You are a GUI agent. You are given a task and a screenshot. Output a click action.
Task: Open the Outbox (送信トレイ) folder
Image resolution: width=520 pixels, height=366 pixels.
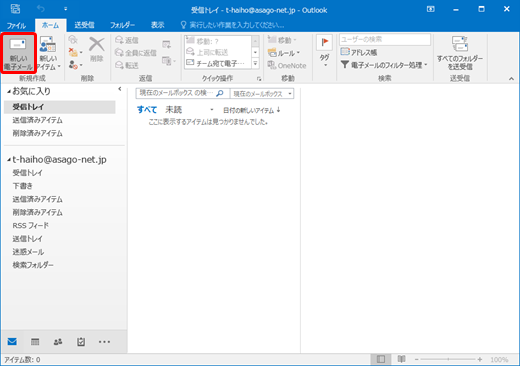27,238
